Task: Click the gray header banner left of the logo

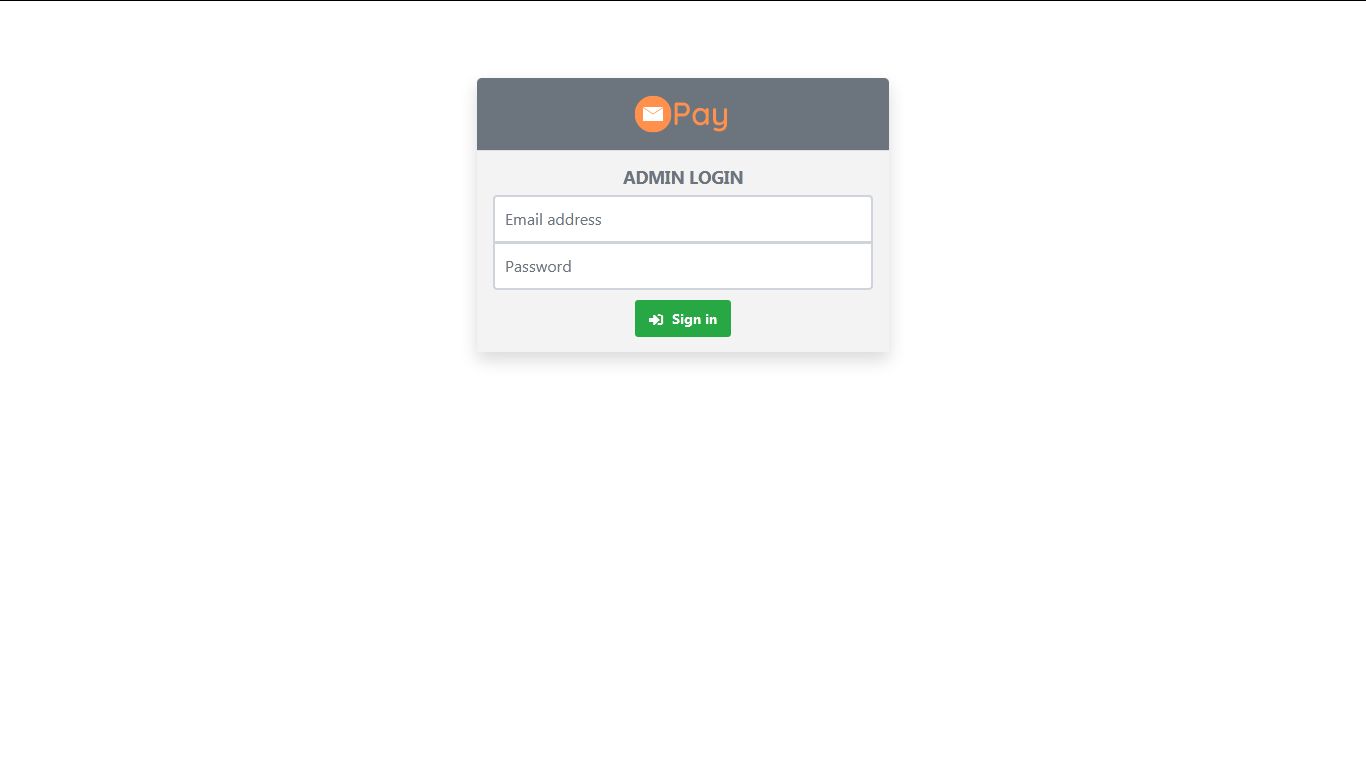Action: pos(555,114)
